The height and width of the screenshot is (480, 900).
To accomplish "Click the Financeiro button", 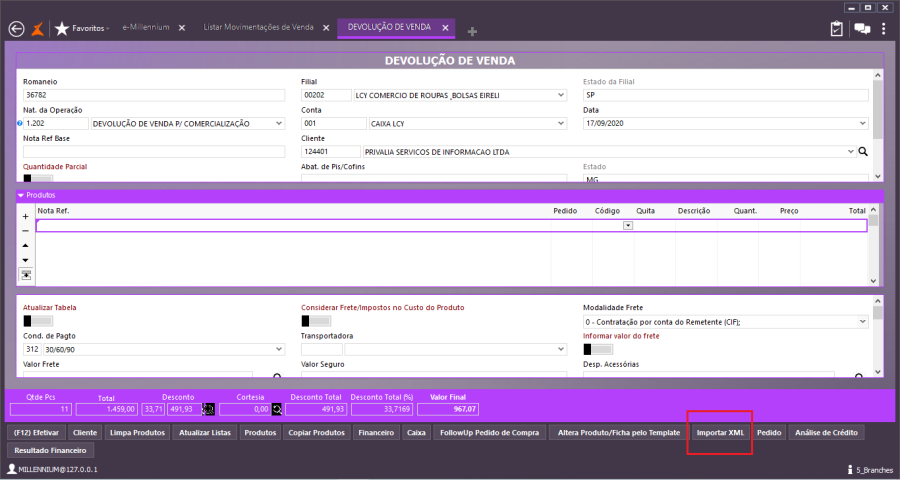I will 376,432.
